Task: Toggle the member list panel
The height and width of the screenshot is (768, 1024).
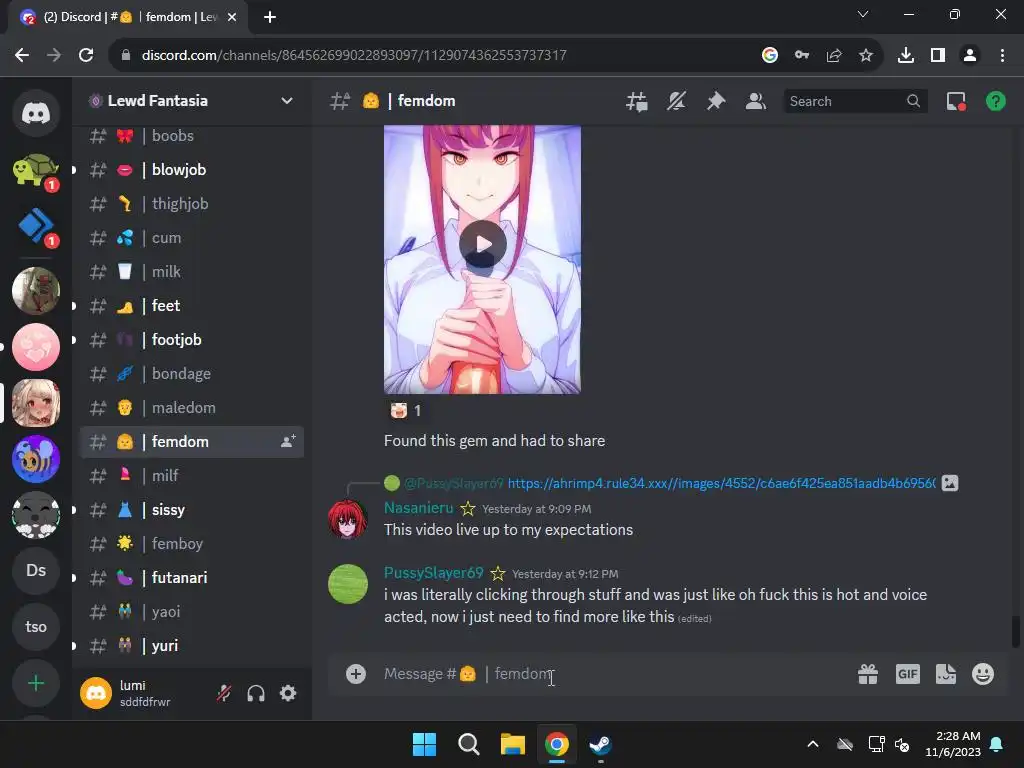Action: pos(756,101)
